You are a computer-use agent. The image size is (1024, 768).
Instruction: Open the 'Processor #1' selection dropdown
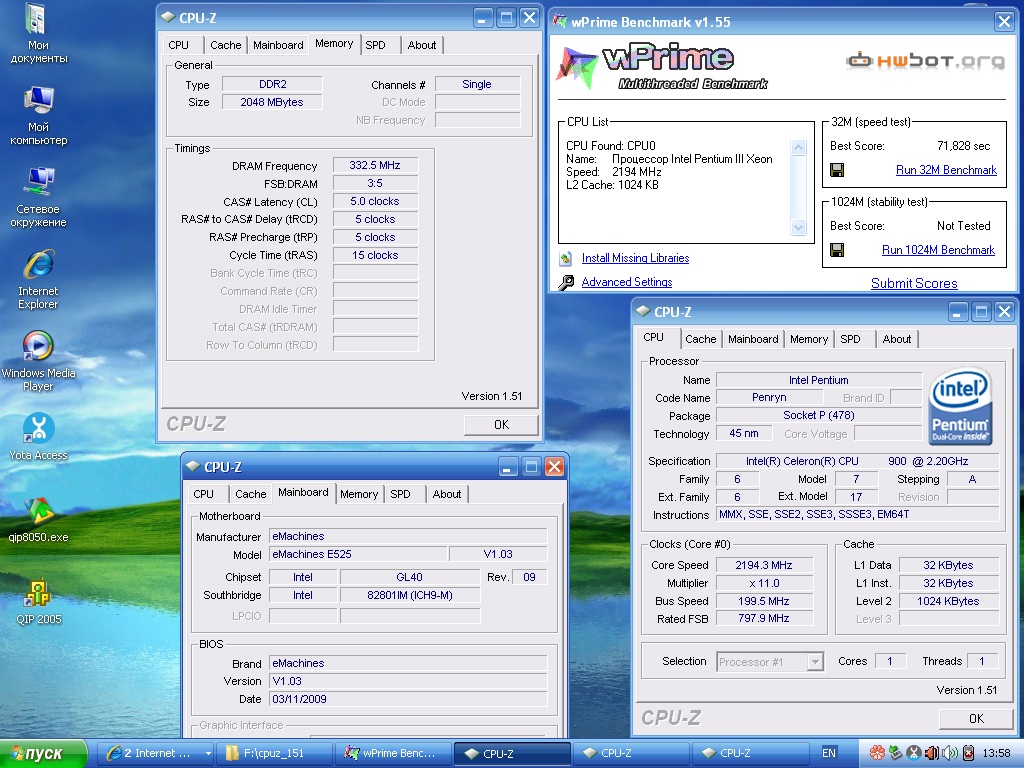click(770, 662)
